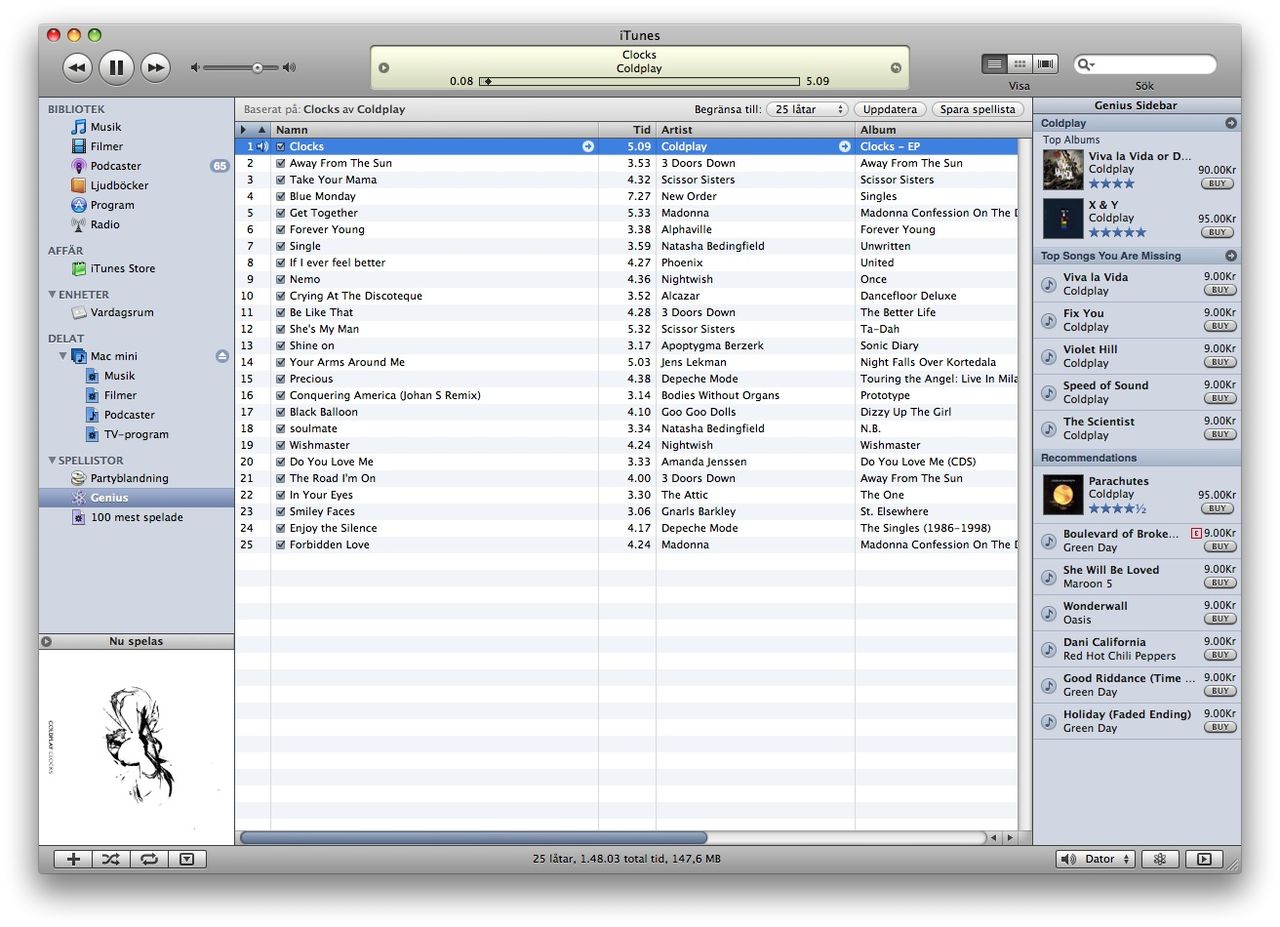Uncheck Nemo song checkbox
The image size is (1280, 927).
coord(281,279)
